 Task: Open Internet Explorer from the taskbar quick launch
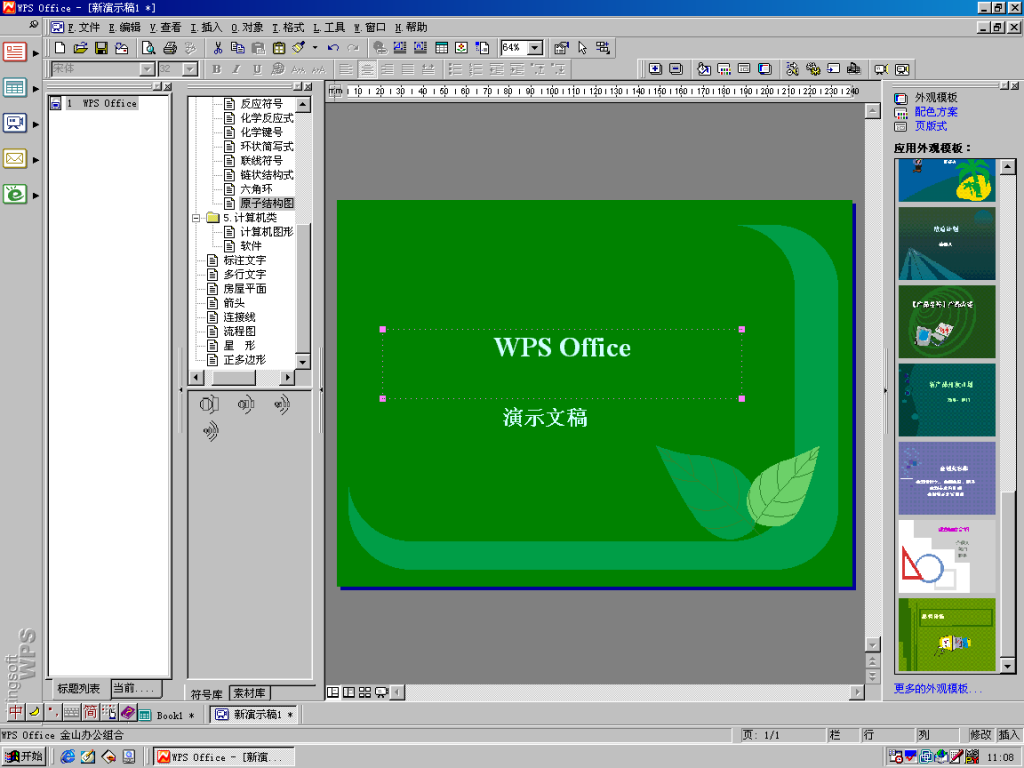(x=67, y=756)
